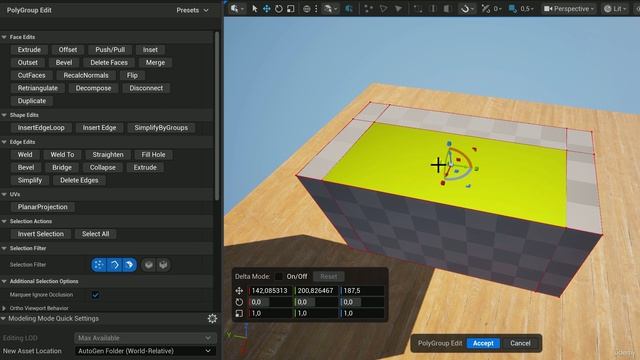The image size is (640, 360).
Task: Click the Select All button
Action: click(96, 234)
